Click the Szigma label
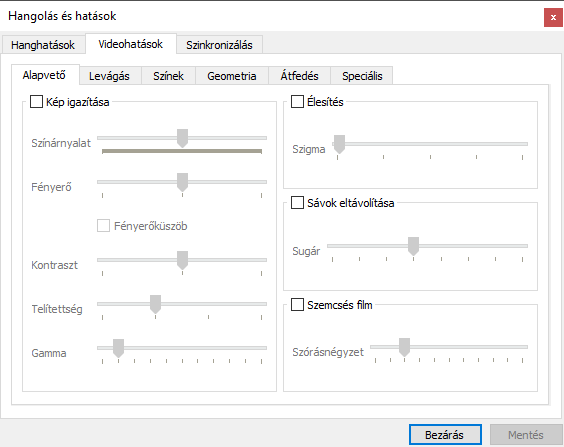 [x=309, y=149]
